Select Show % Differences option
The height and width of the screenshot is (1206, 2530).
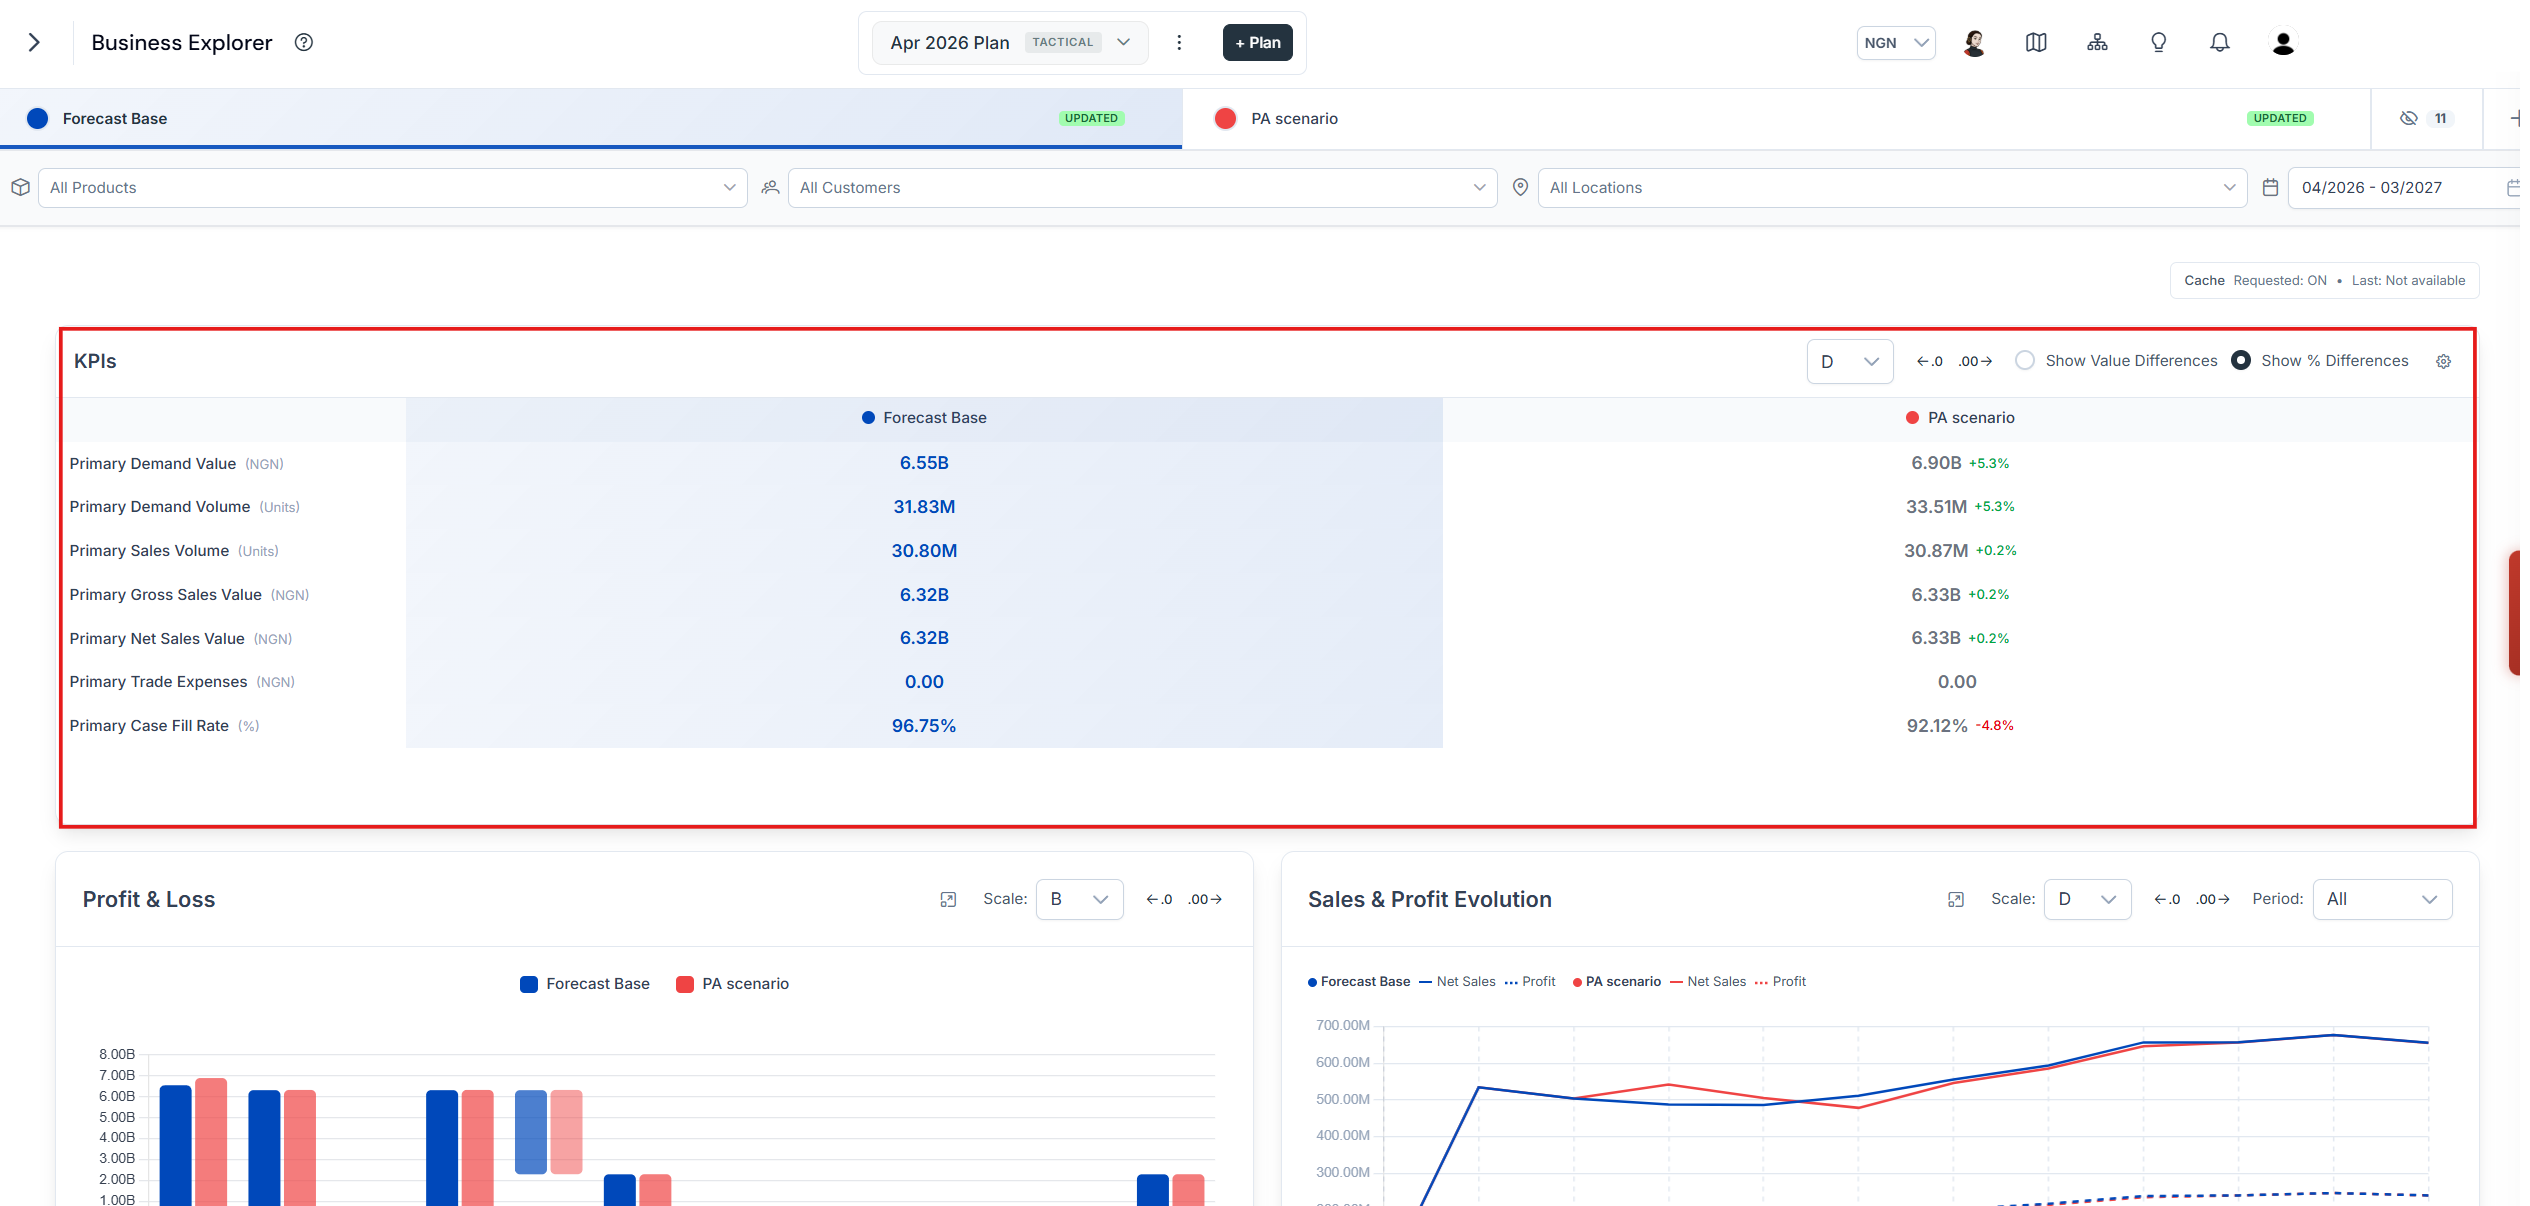click(x=2320, y=361)
